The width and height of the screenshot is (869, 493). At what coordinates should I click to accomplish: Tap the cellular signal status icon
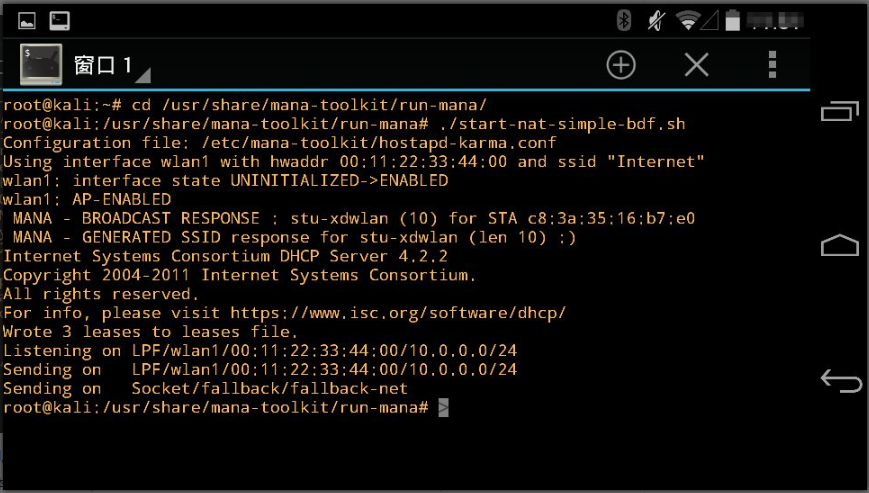pos(710,21)
